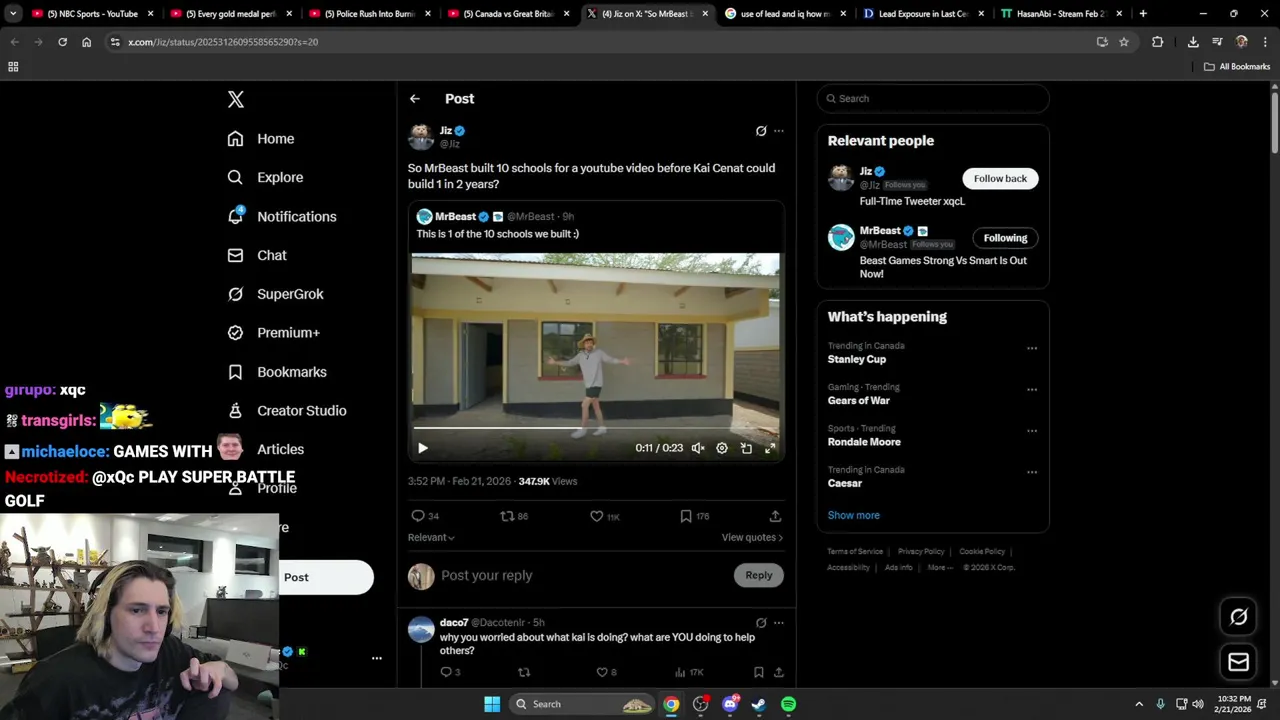Image resolution: width=1280 pixels, height=720 pixels.
Task: Open Windows Start menu
Action: (x=492, y=704)
